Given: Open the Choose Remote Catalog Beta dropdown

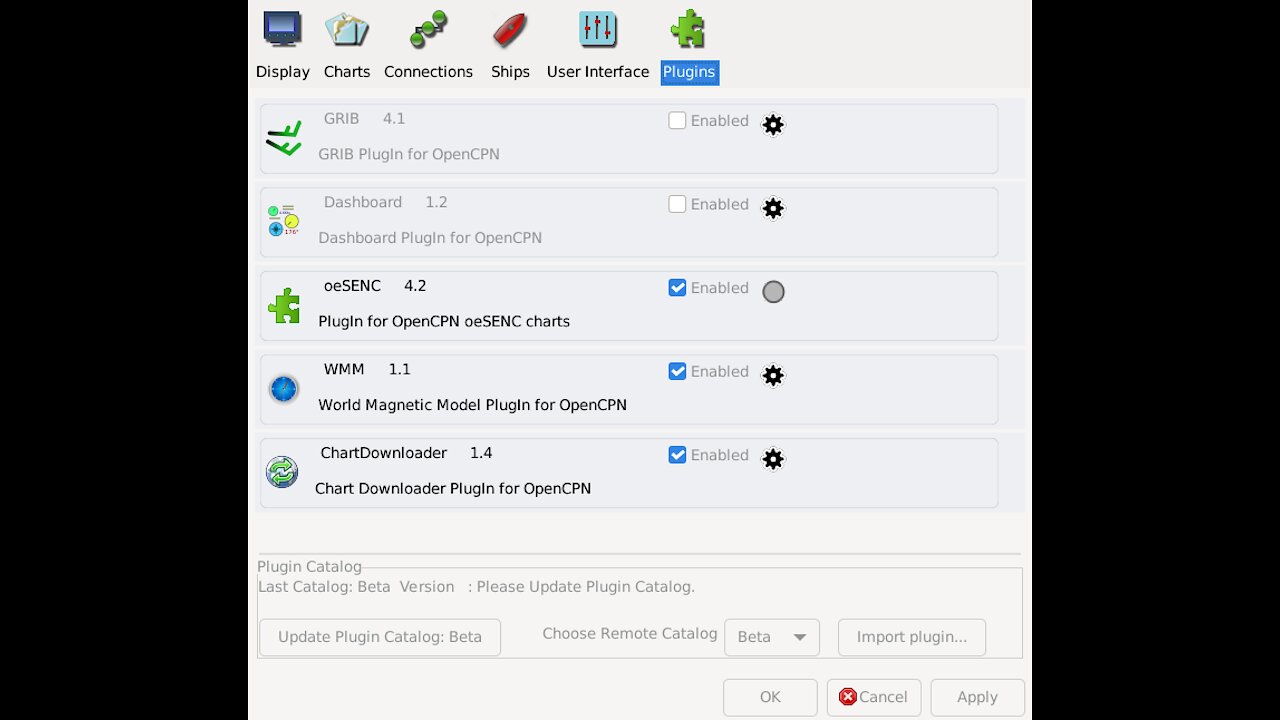Looking at the screenshot, I should coord(772,637).
